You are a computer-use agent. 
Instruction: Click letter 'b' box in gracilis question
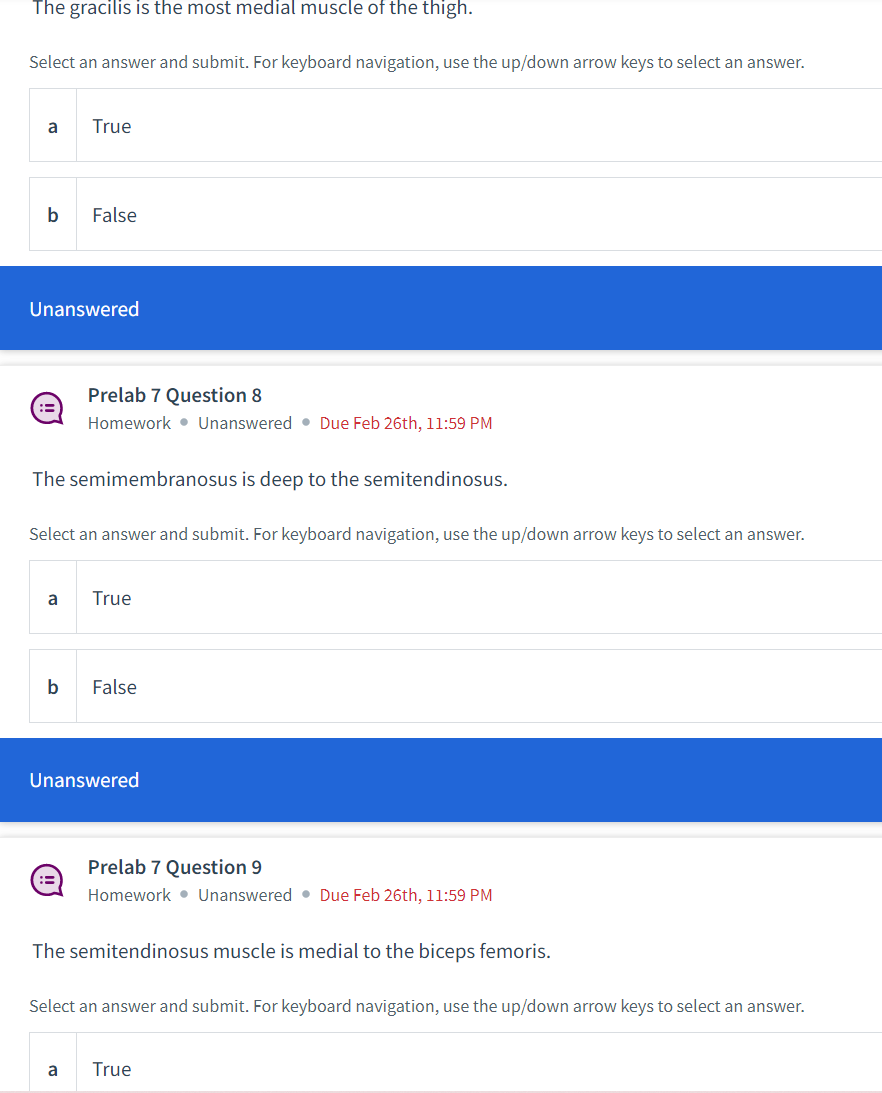(x=53, y=214)
